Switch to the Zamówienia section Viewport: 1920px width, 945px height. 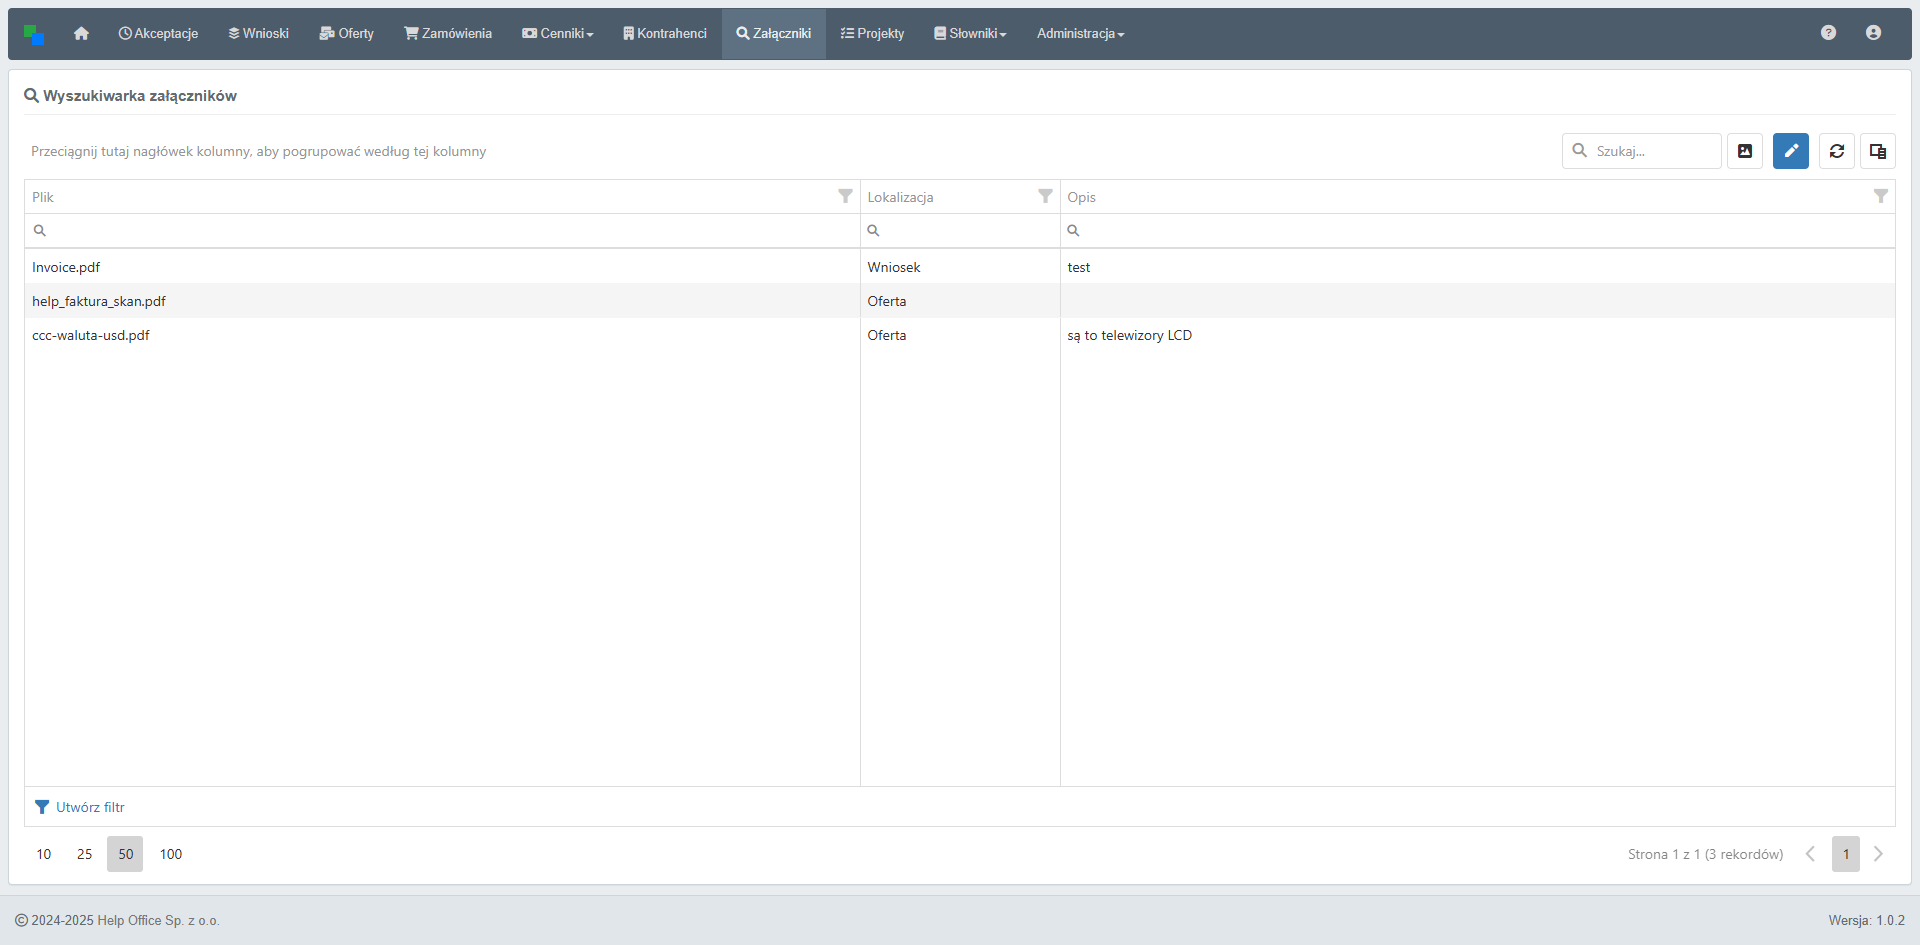coord(448,34)
